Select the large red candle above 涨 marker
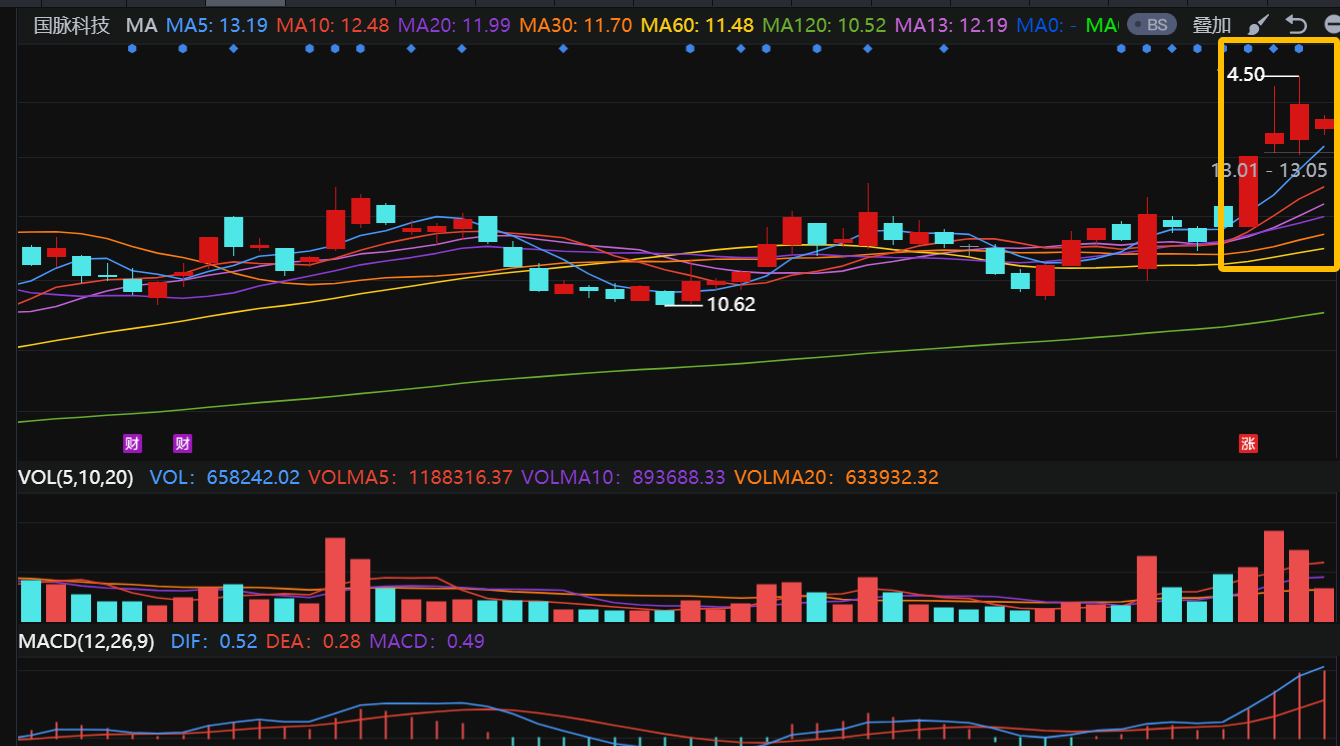The width and height of the screenshot is (1340, 746). 1248,191
